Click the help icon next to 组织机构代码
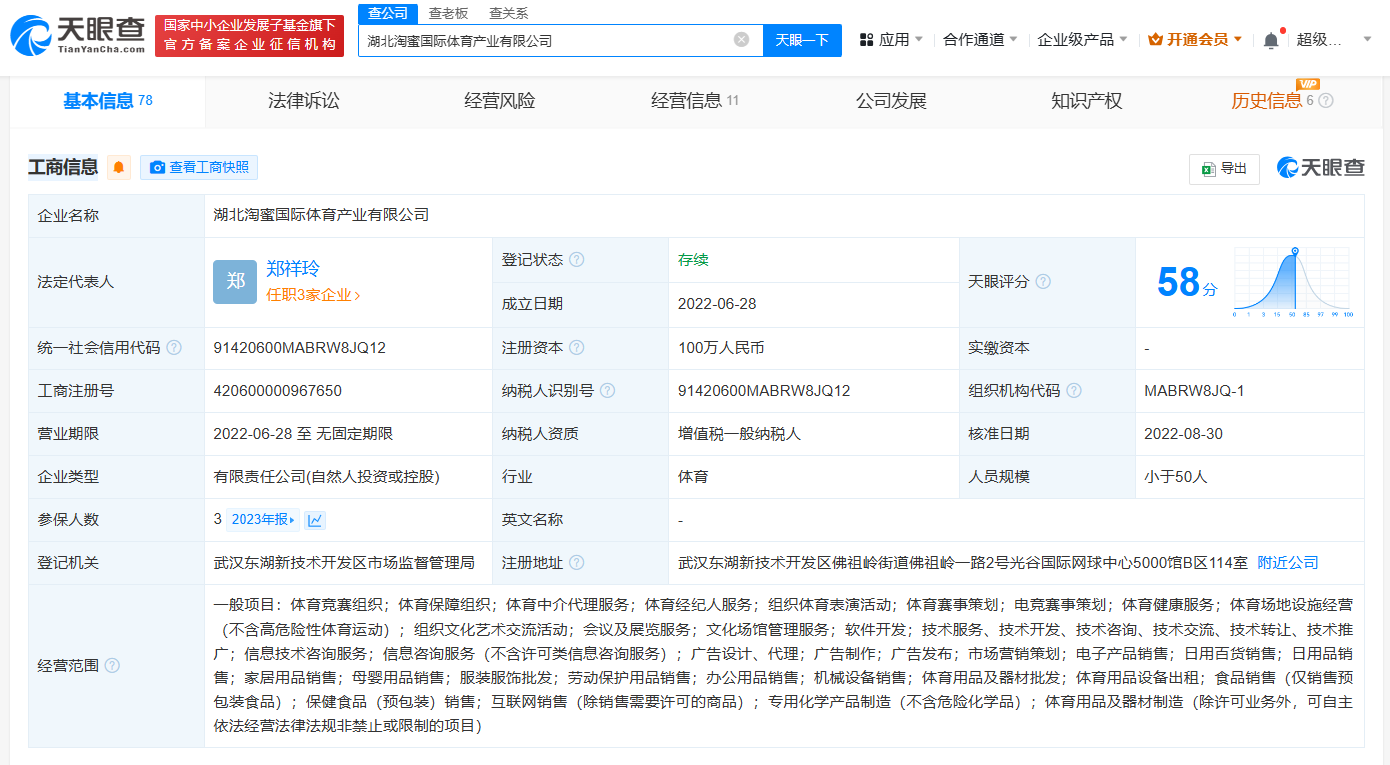 click(1075, 390)
